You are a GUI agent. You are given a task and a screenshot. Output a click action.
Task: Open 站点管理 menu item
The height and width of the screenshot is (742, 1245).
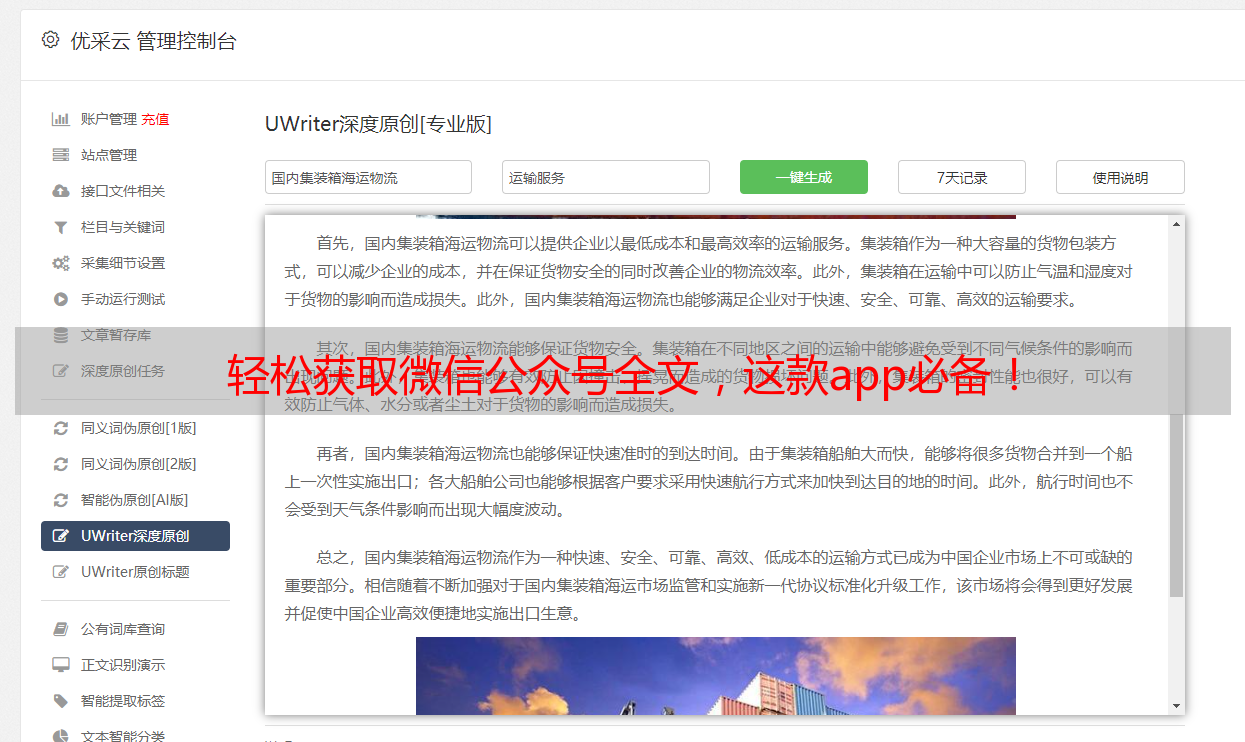[x=109, y=155]
